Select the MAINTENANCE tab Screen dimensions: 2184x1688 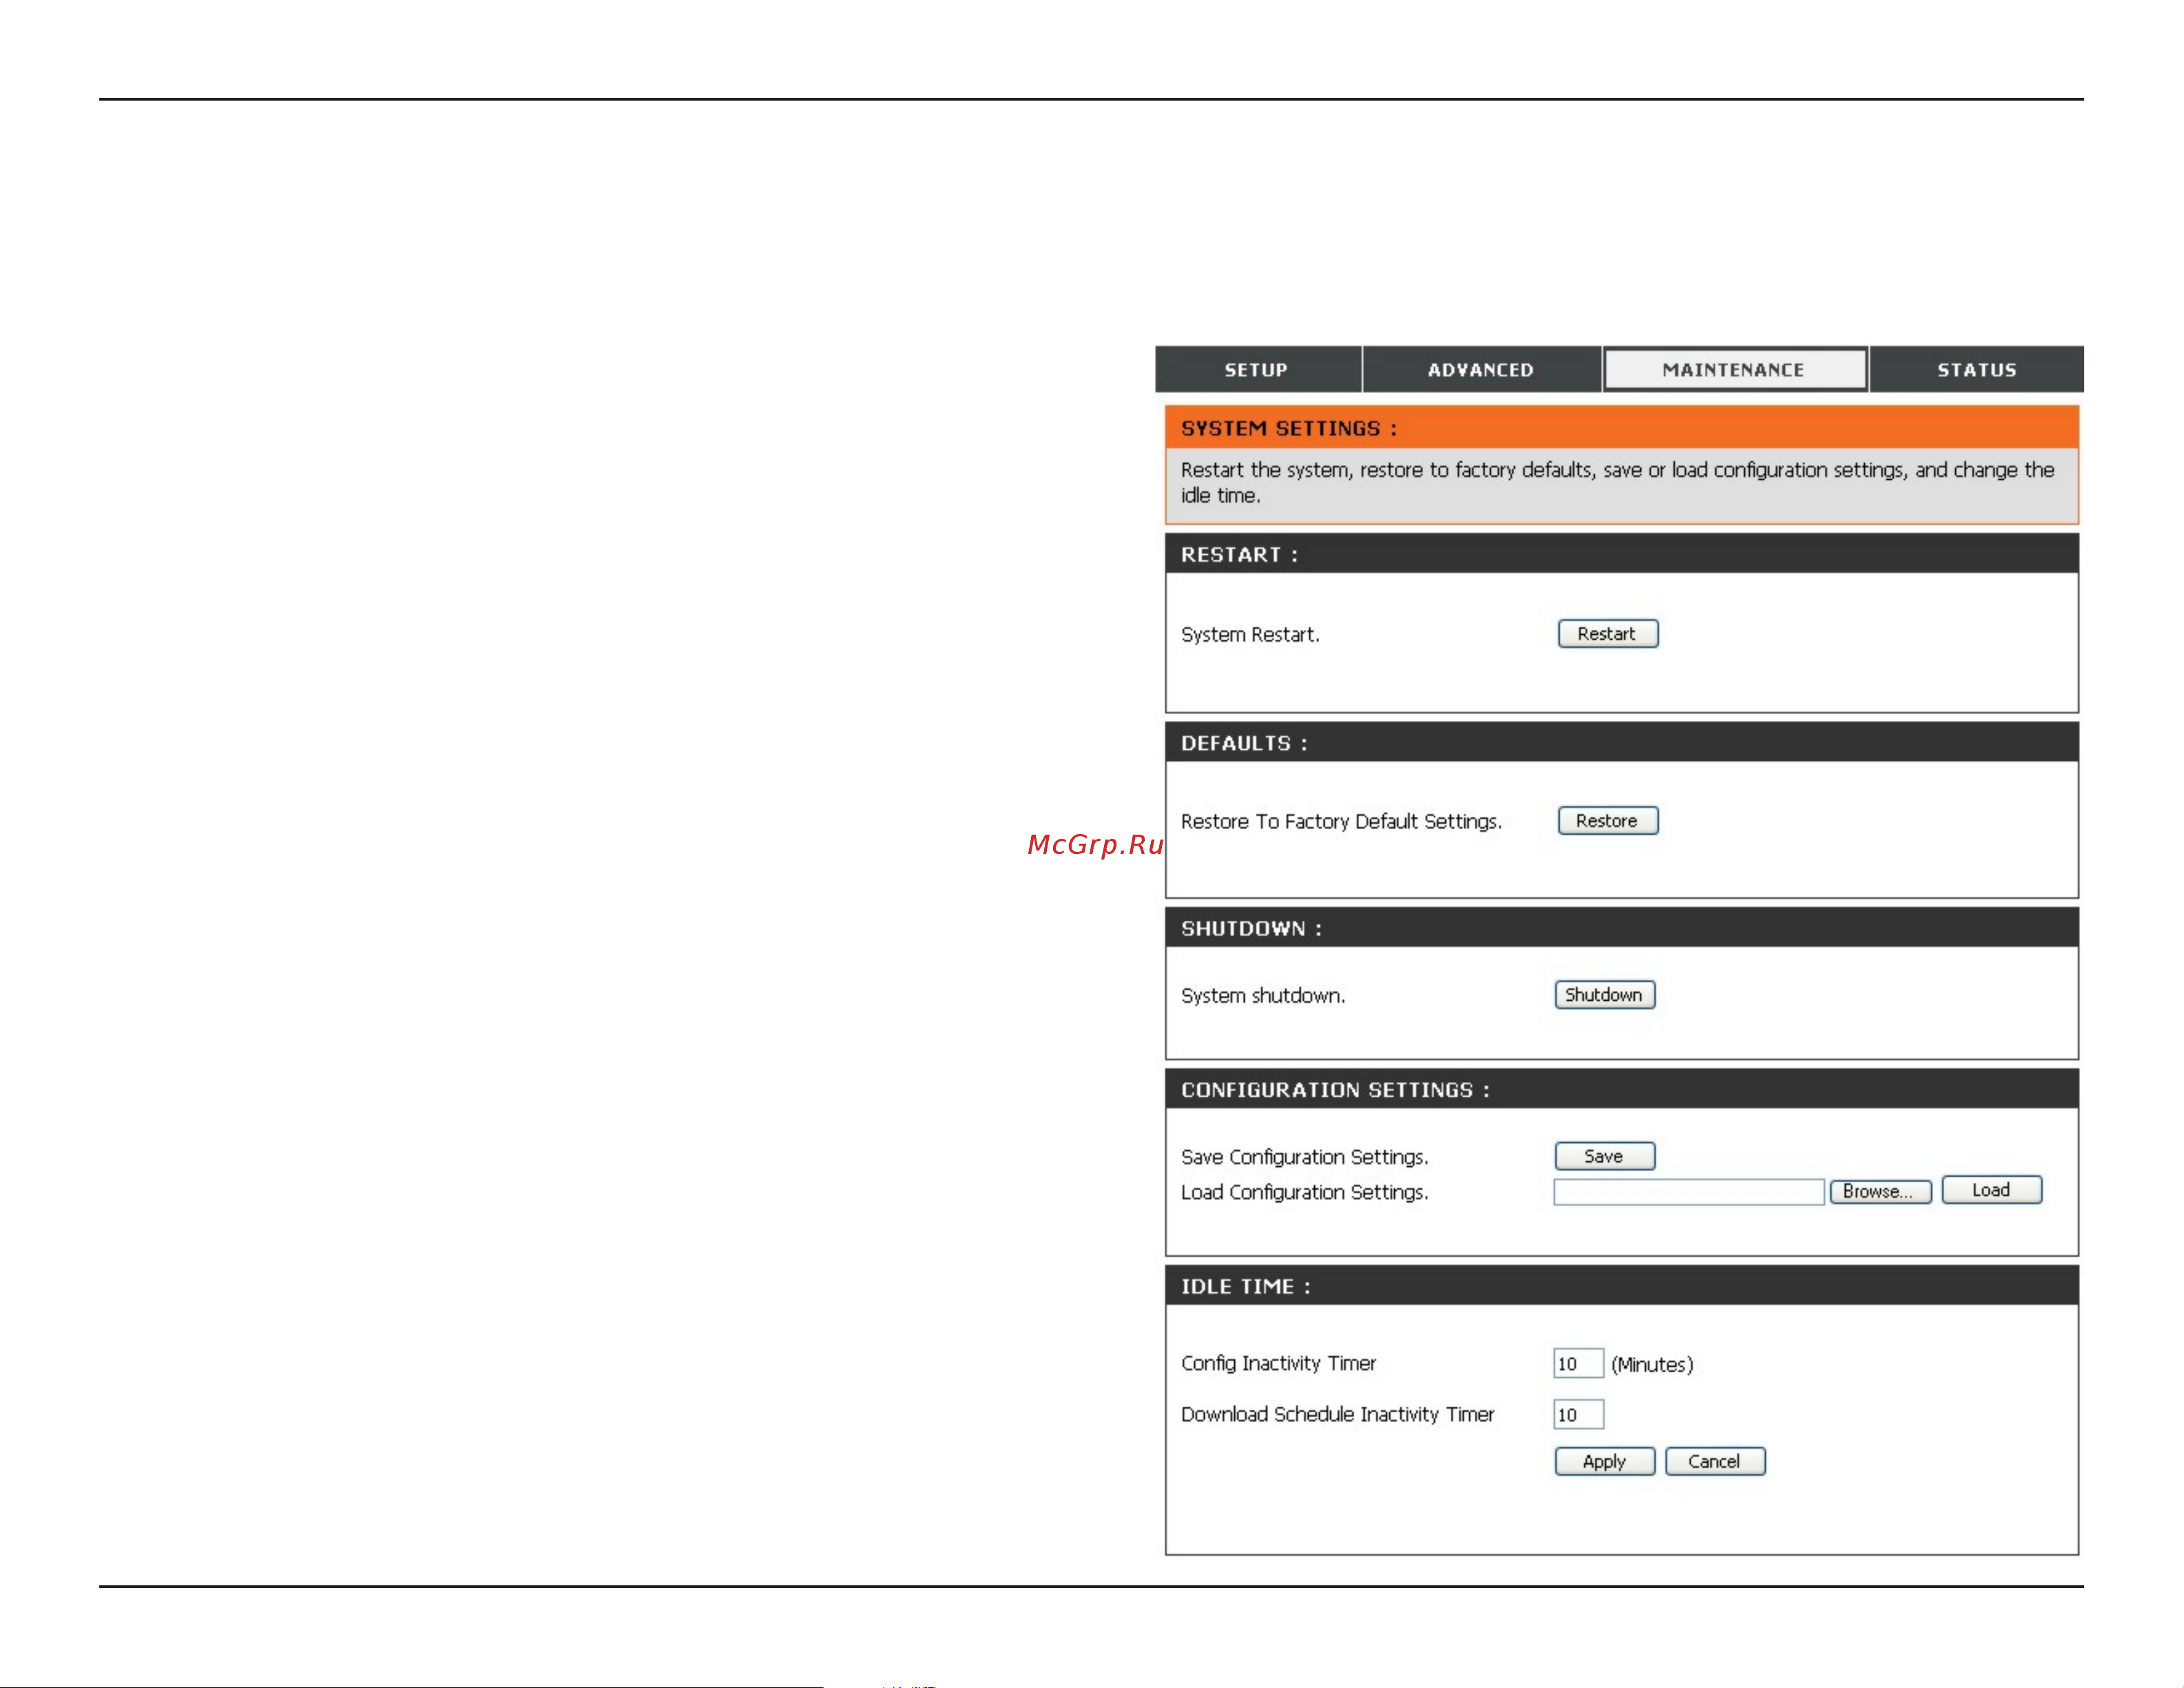(1734, 369)
